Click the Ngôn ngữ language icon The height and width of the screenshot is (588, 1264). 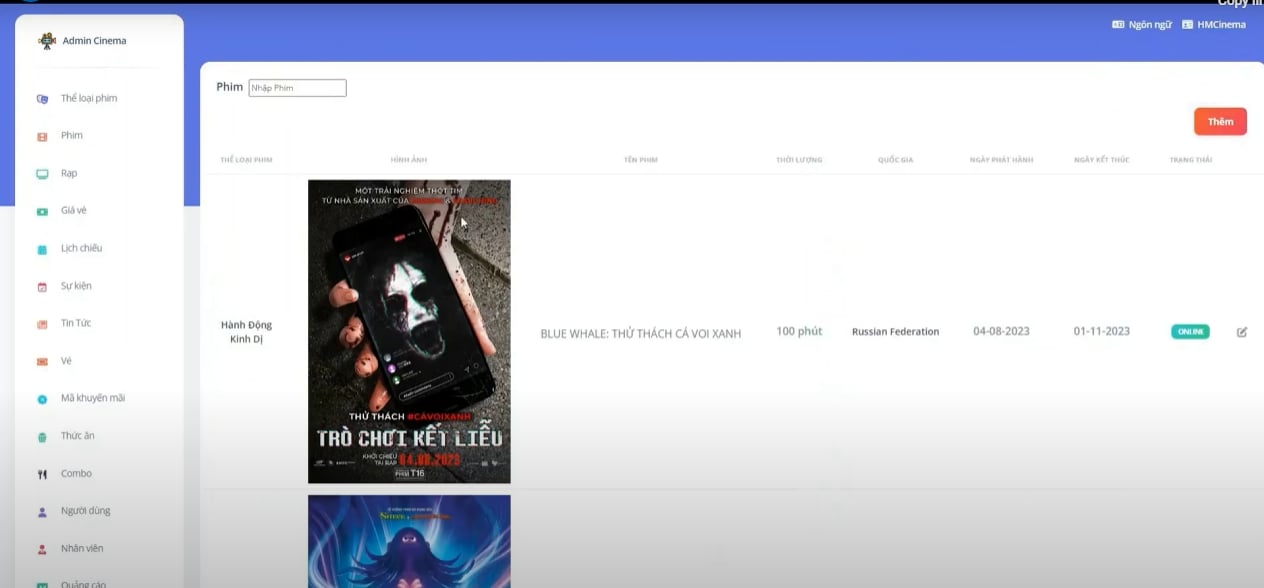(1118, 24)
